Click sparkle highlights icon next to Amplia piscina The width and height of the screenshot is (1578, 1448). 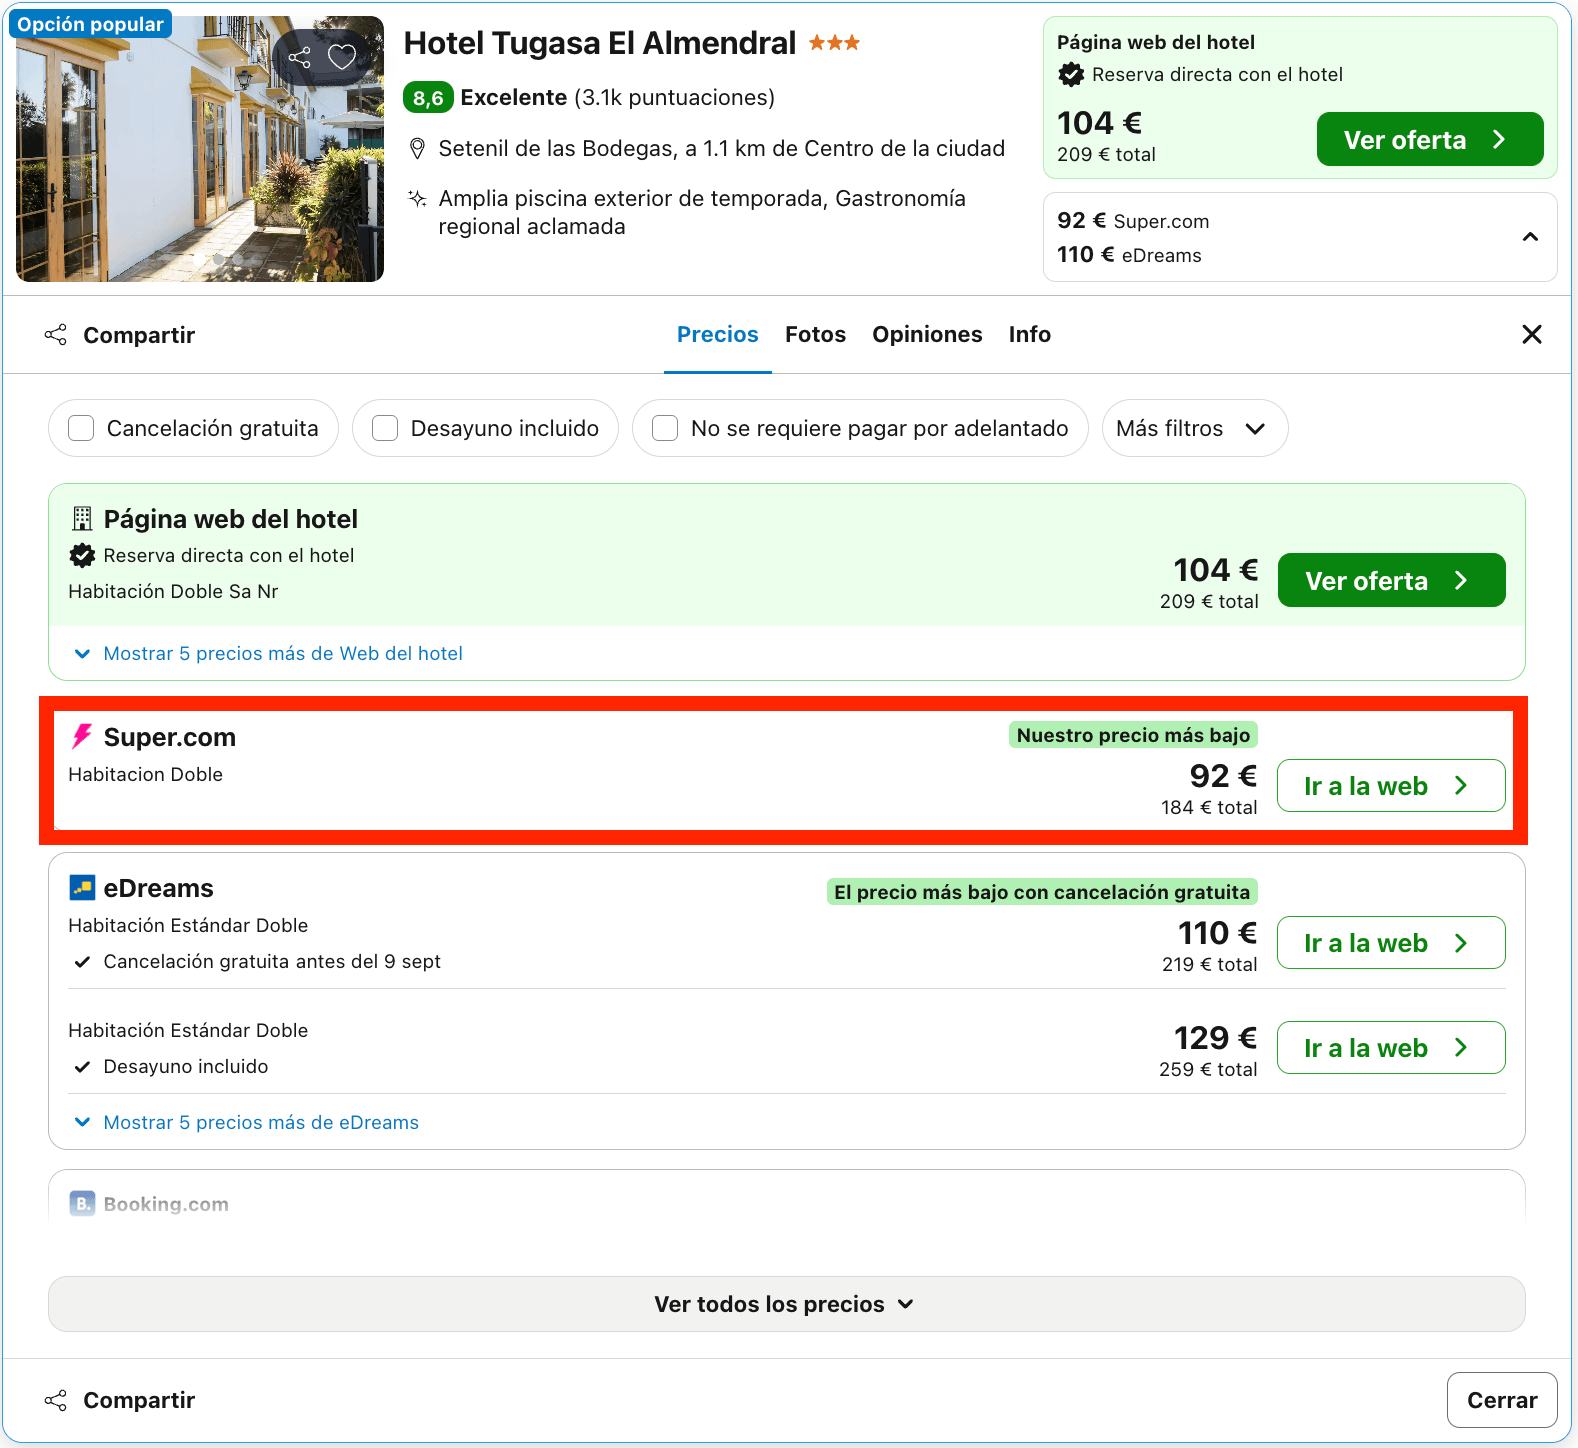coord(417,198)
